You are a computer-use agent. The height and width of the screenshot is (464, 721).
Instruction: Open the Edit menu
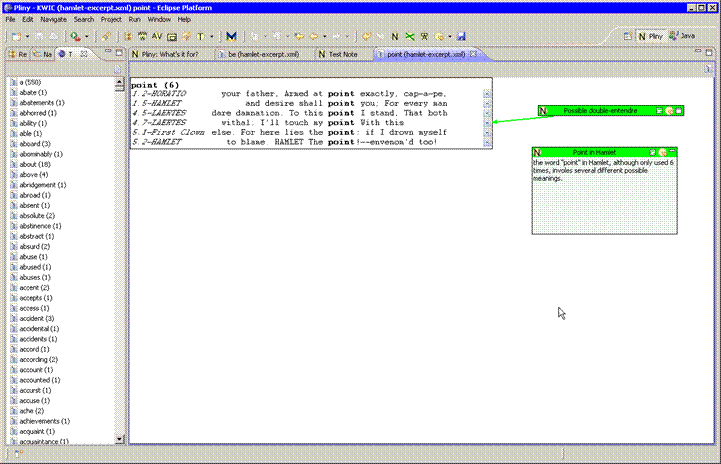tap(28, 19)
